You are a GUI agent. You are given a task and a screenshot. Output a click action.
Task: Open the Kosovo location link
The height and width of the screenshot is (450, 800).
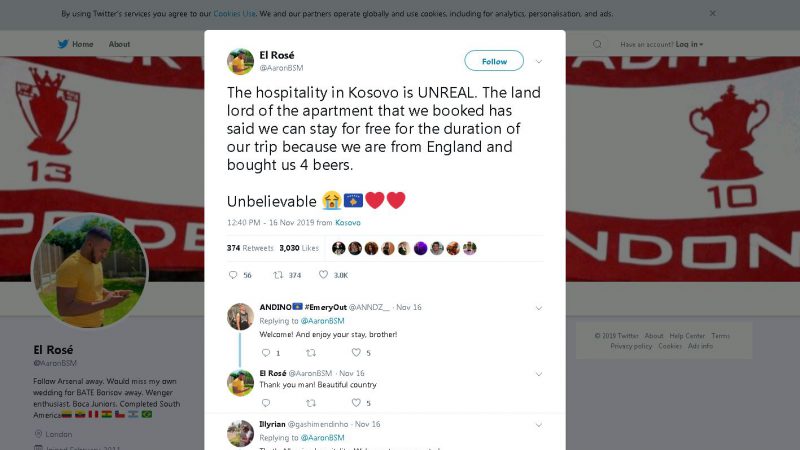tap(348, 222)
